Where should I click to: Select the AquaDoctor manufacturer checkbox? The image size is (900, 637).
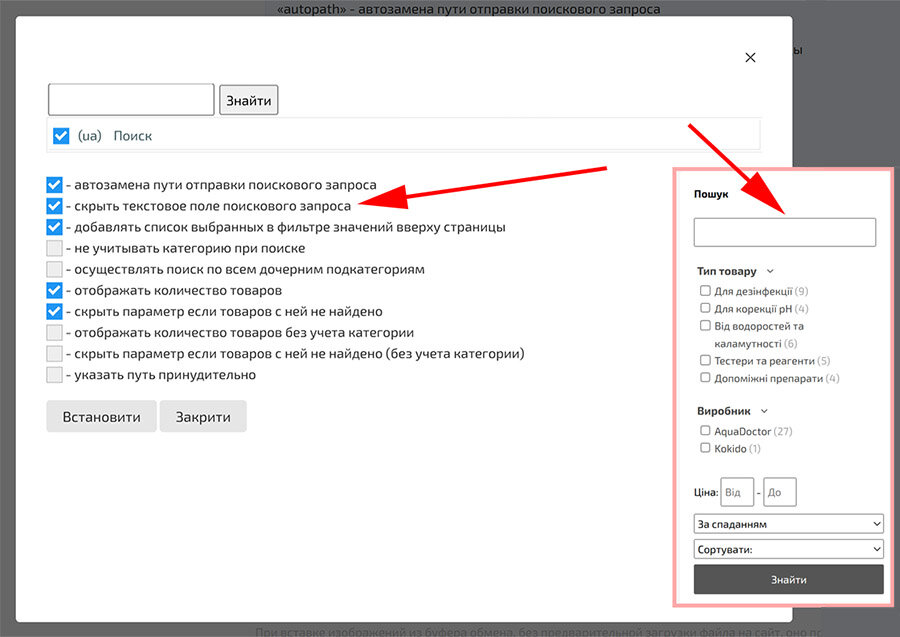click(x=706, y=431)
